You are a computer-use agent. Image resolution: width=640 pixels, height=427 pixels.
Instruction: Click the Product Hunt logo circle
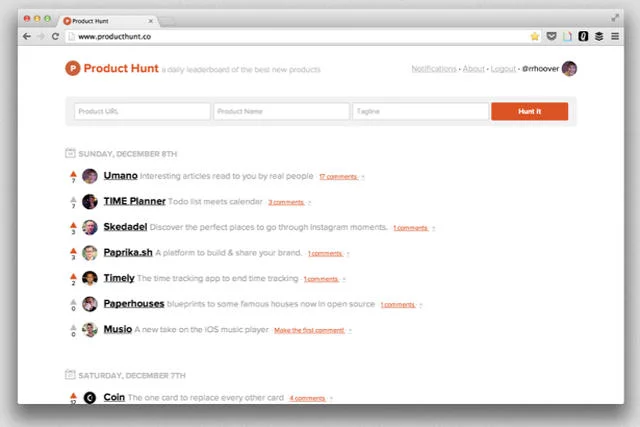click(x=73, y=68)
